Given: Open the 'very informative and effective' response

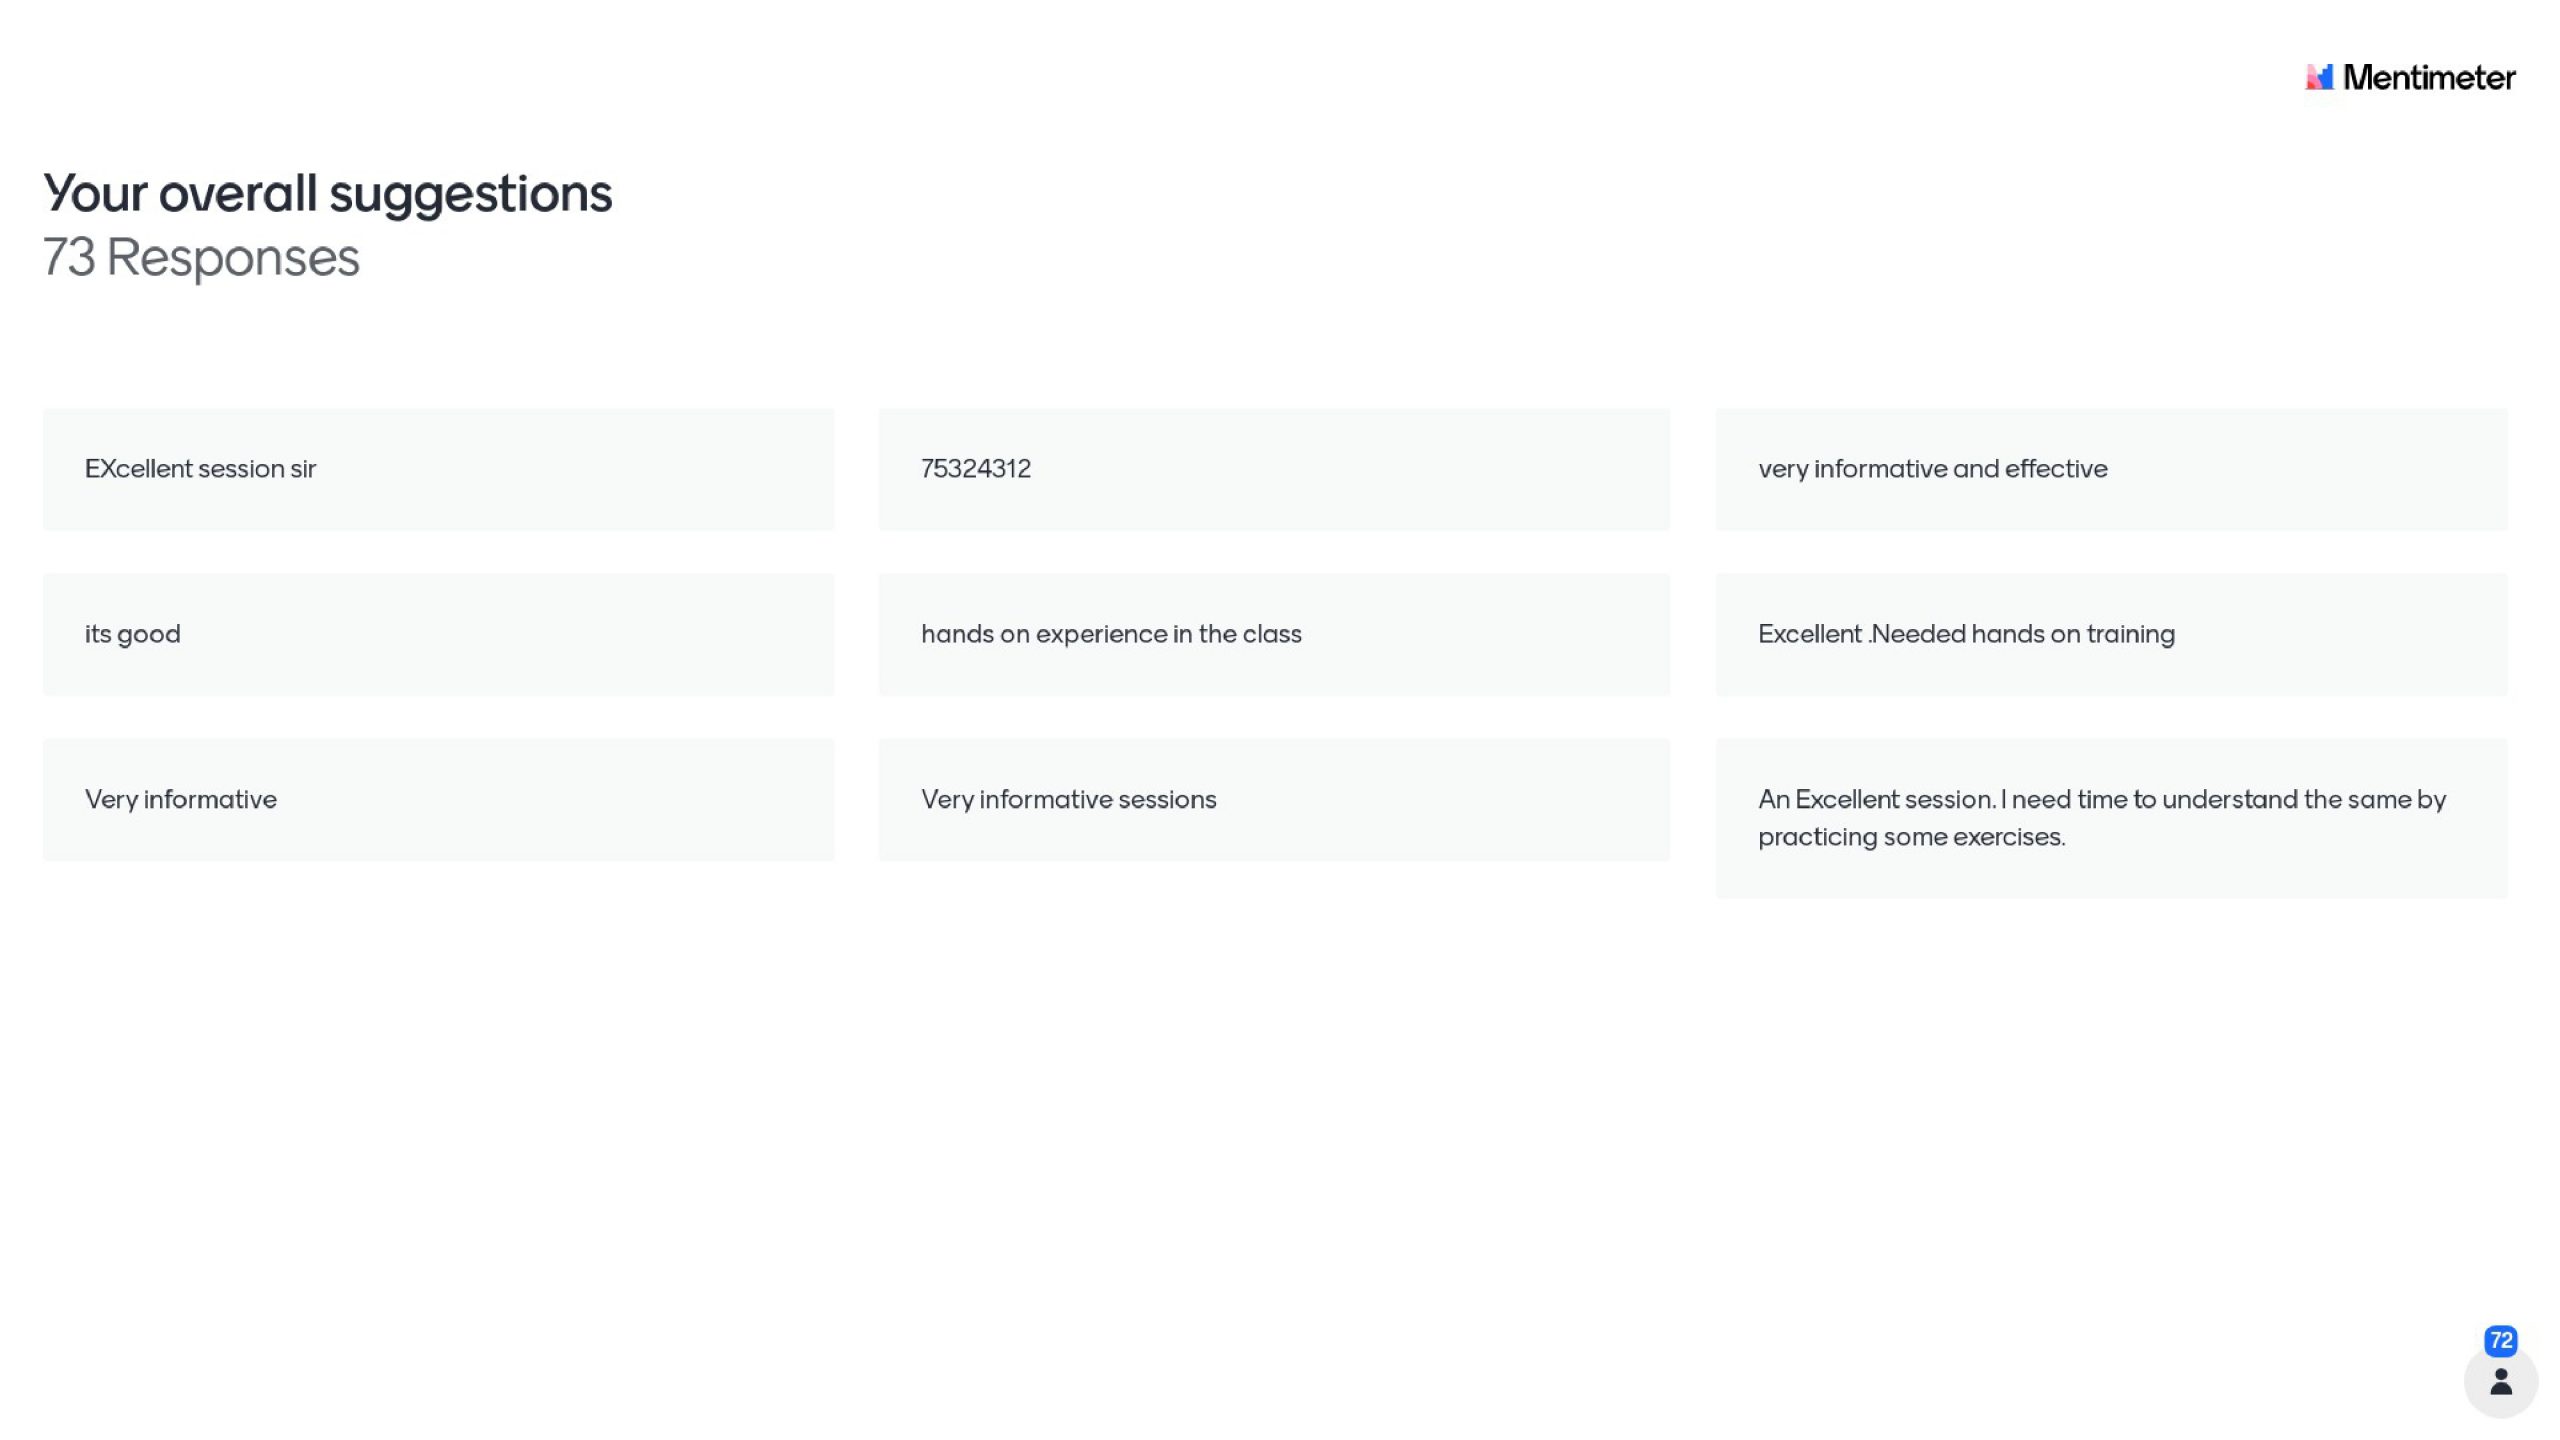Looking at the screenshot, I should pos(2111,469).
